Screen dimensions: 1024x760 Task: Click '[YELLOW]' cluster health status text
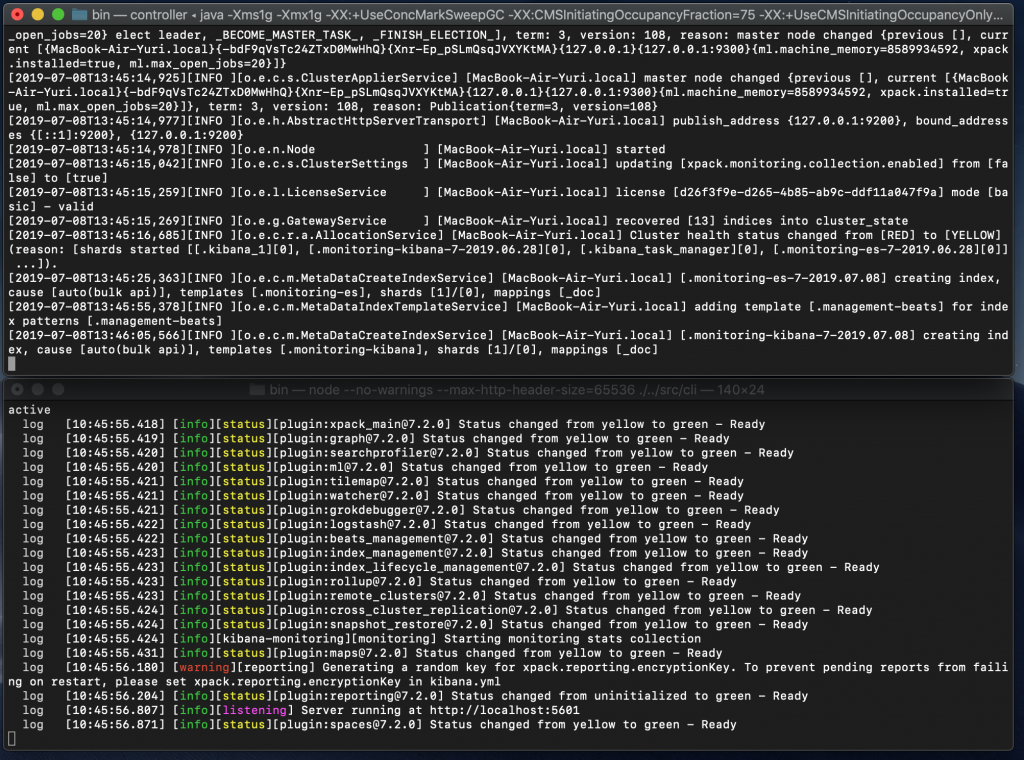coord(972,236)
